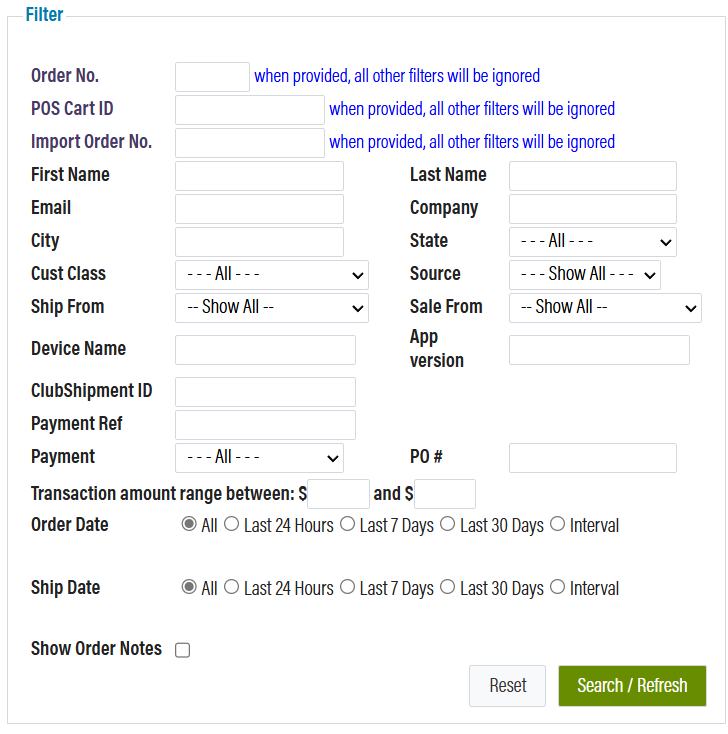Click the Last Name input field

click(592, 176)
